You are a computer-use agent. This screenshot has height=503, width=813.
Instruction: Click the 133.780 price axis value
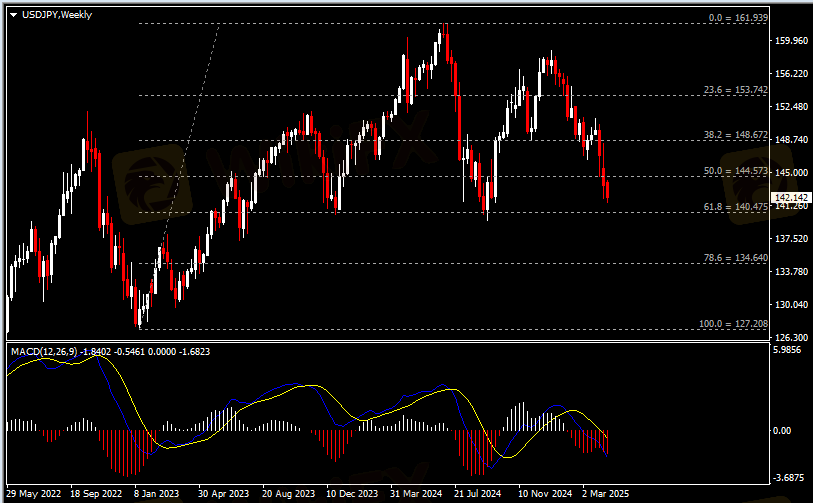[791, 271]
